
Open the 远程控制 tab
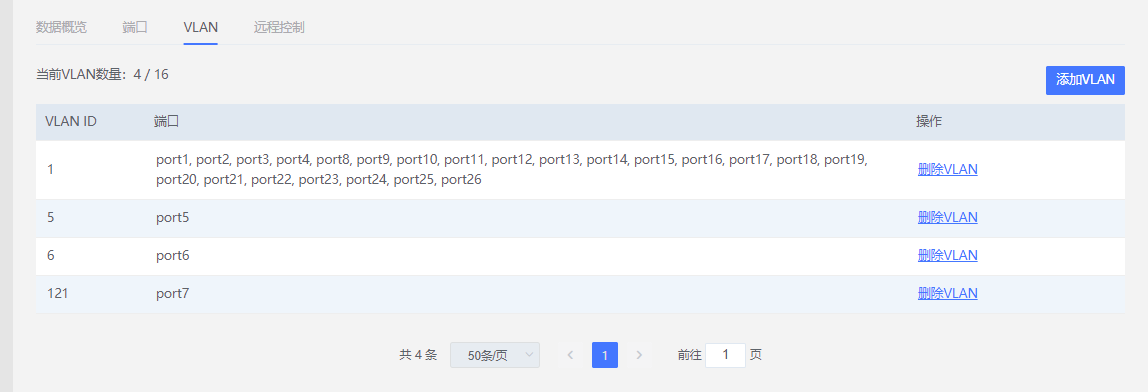coord(279,27)
